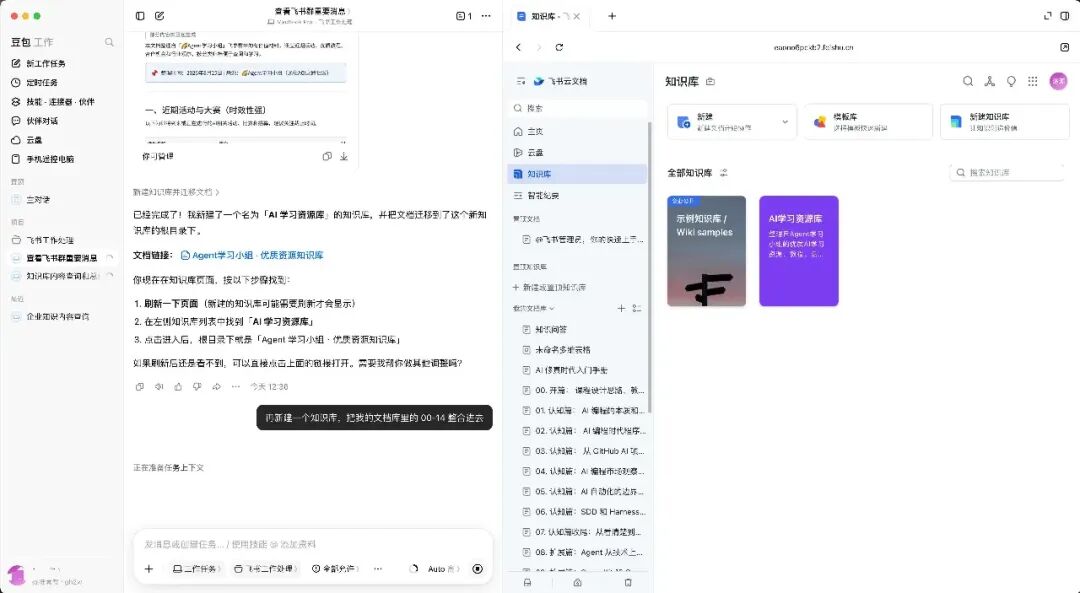Screen dimensions: 1080x593
Task: Expand the 新建知识库并迁移文档 step summary
Action: (x=176, y=192)
